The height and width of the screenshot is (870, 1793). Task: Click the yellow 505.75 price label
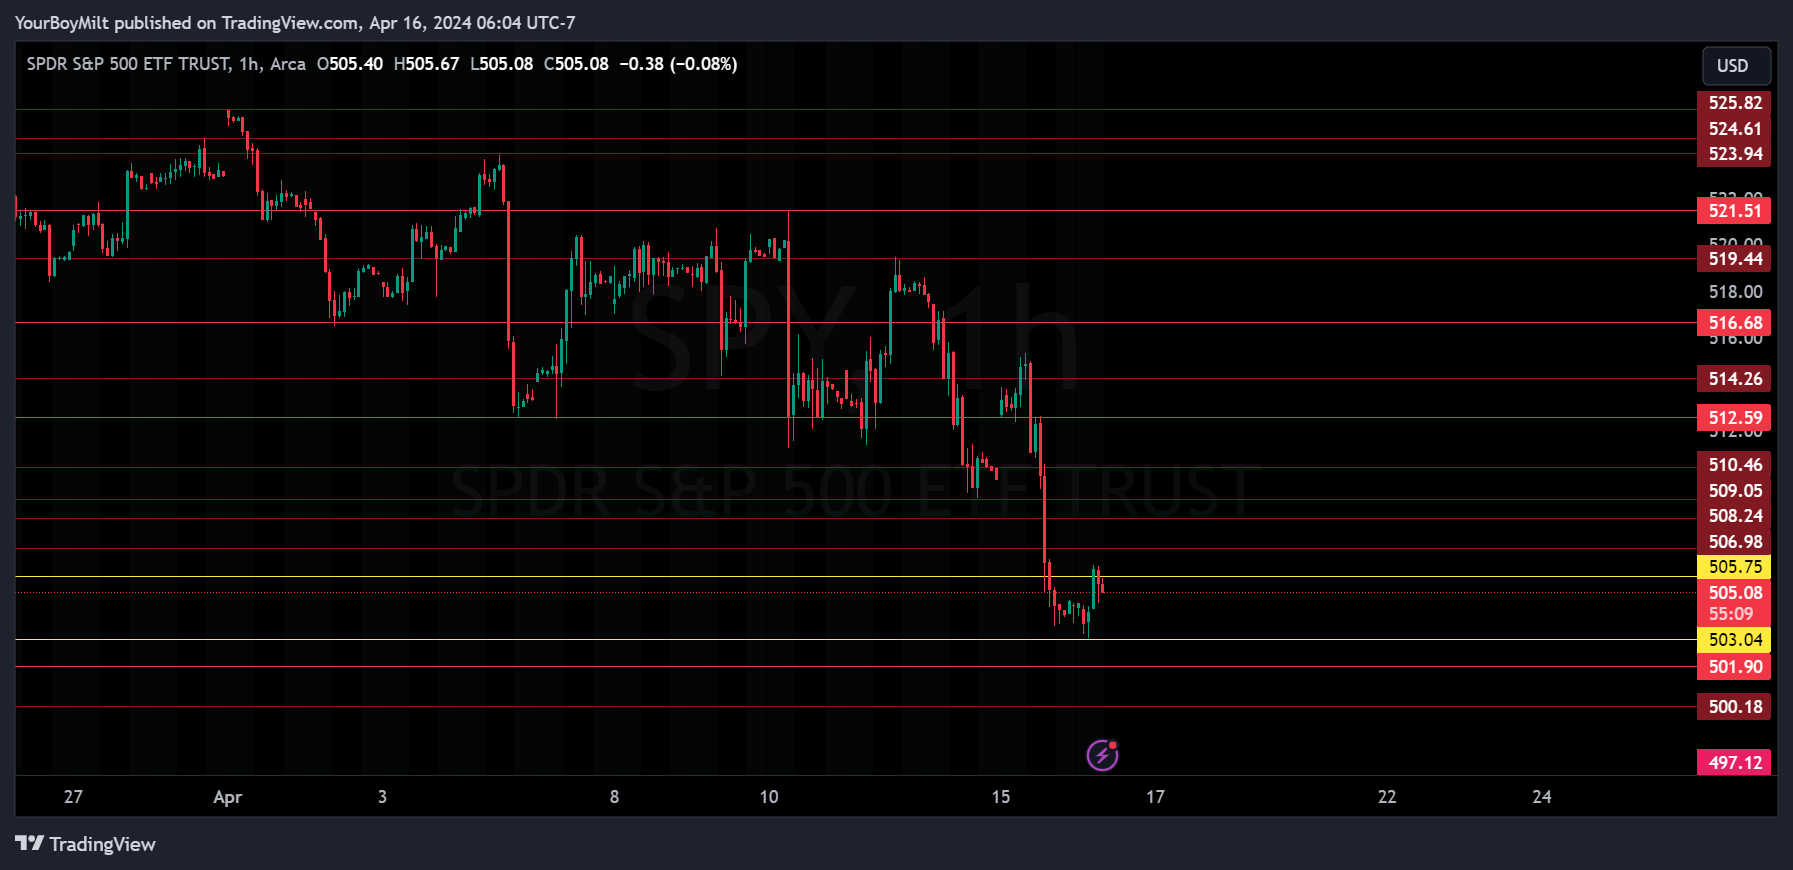pos(1734,566)
